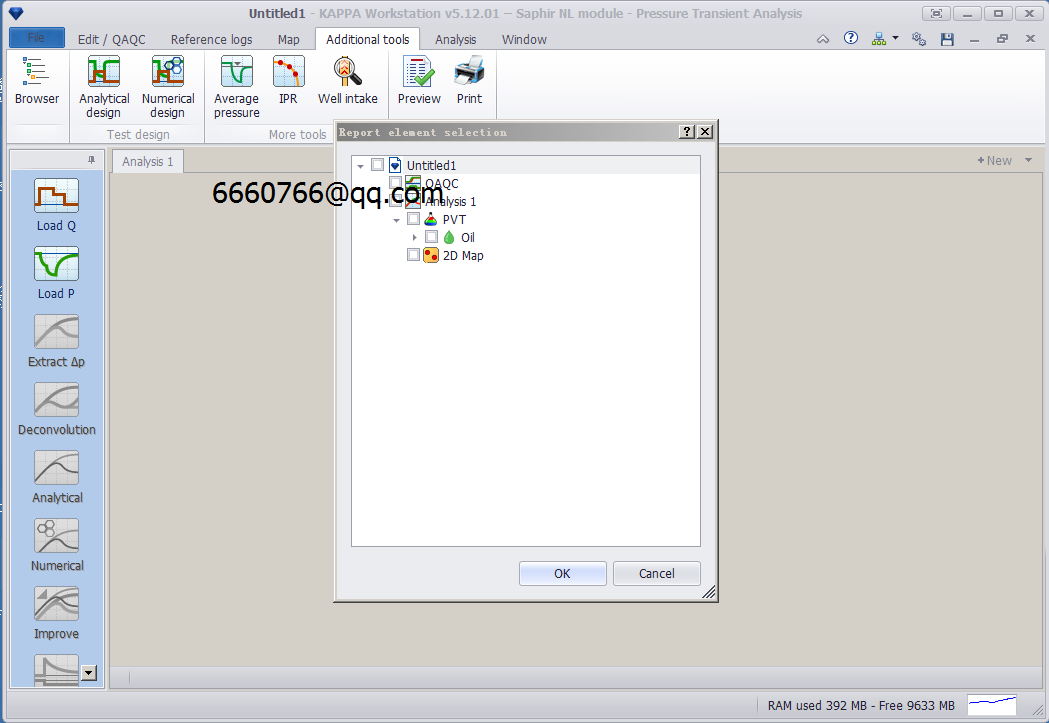Open the IPR tool

point(288,80)
